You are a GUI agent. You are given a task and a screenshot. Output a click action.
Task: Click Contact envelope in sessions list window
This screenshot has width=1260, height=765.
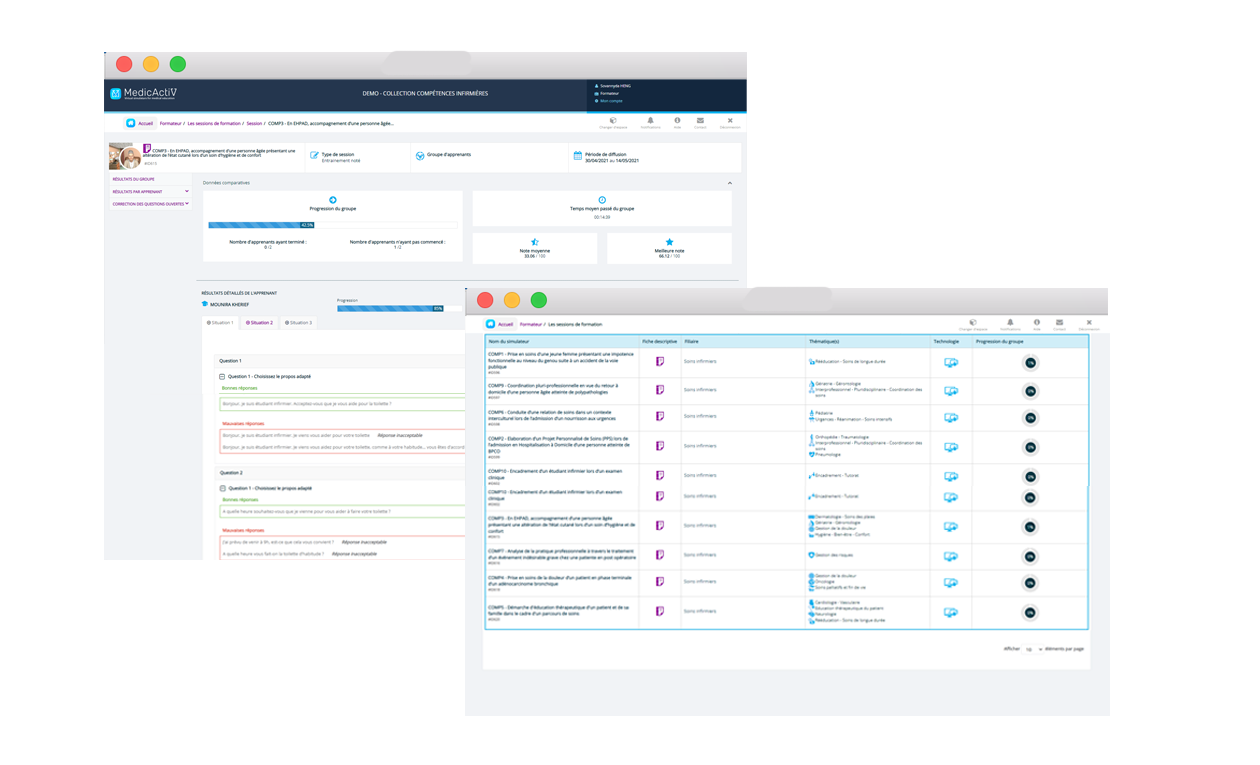point(1060,322)
